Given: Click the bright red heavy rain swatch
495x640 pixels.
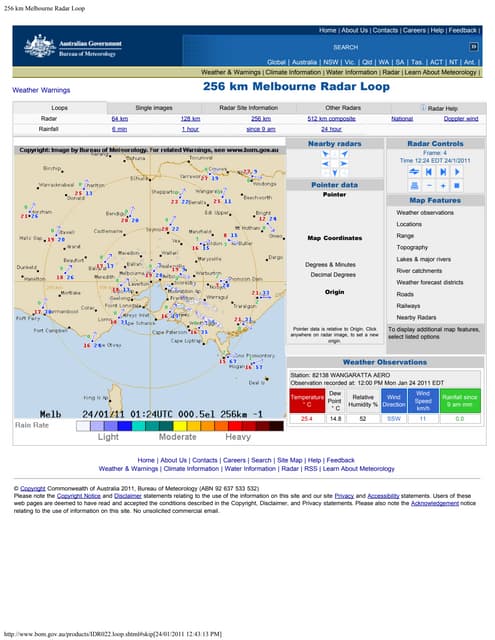Looking at the screenshot, I should click(235, 426).
